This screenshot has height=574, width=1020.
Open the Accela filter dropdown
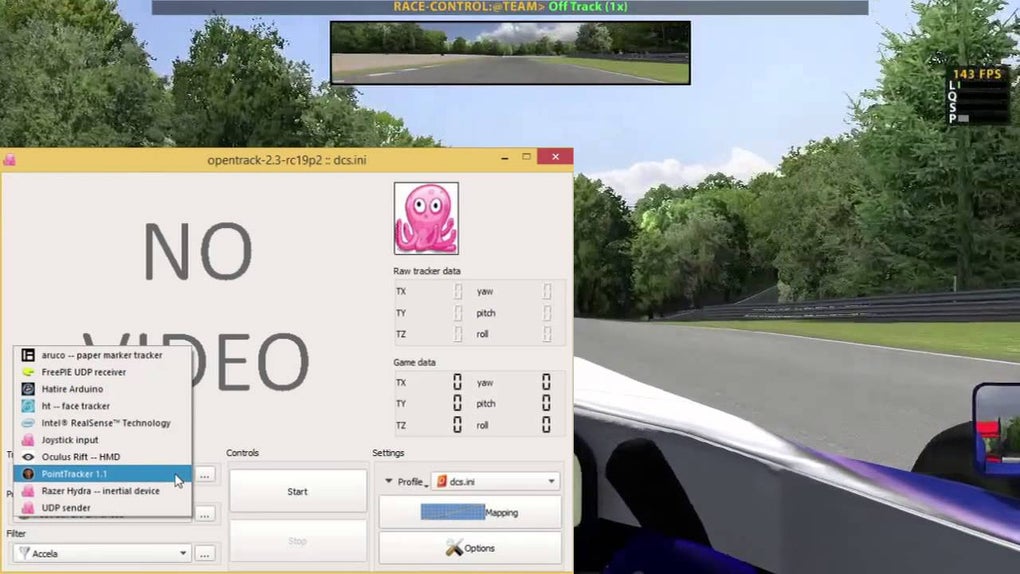pyautogui.click(x=102, y=554)
